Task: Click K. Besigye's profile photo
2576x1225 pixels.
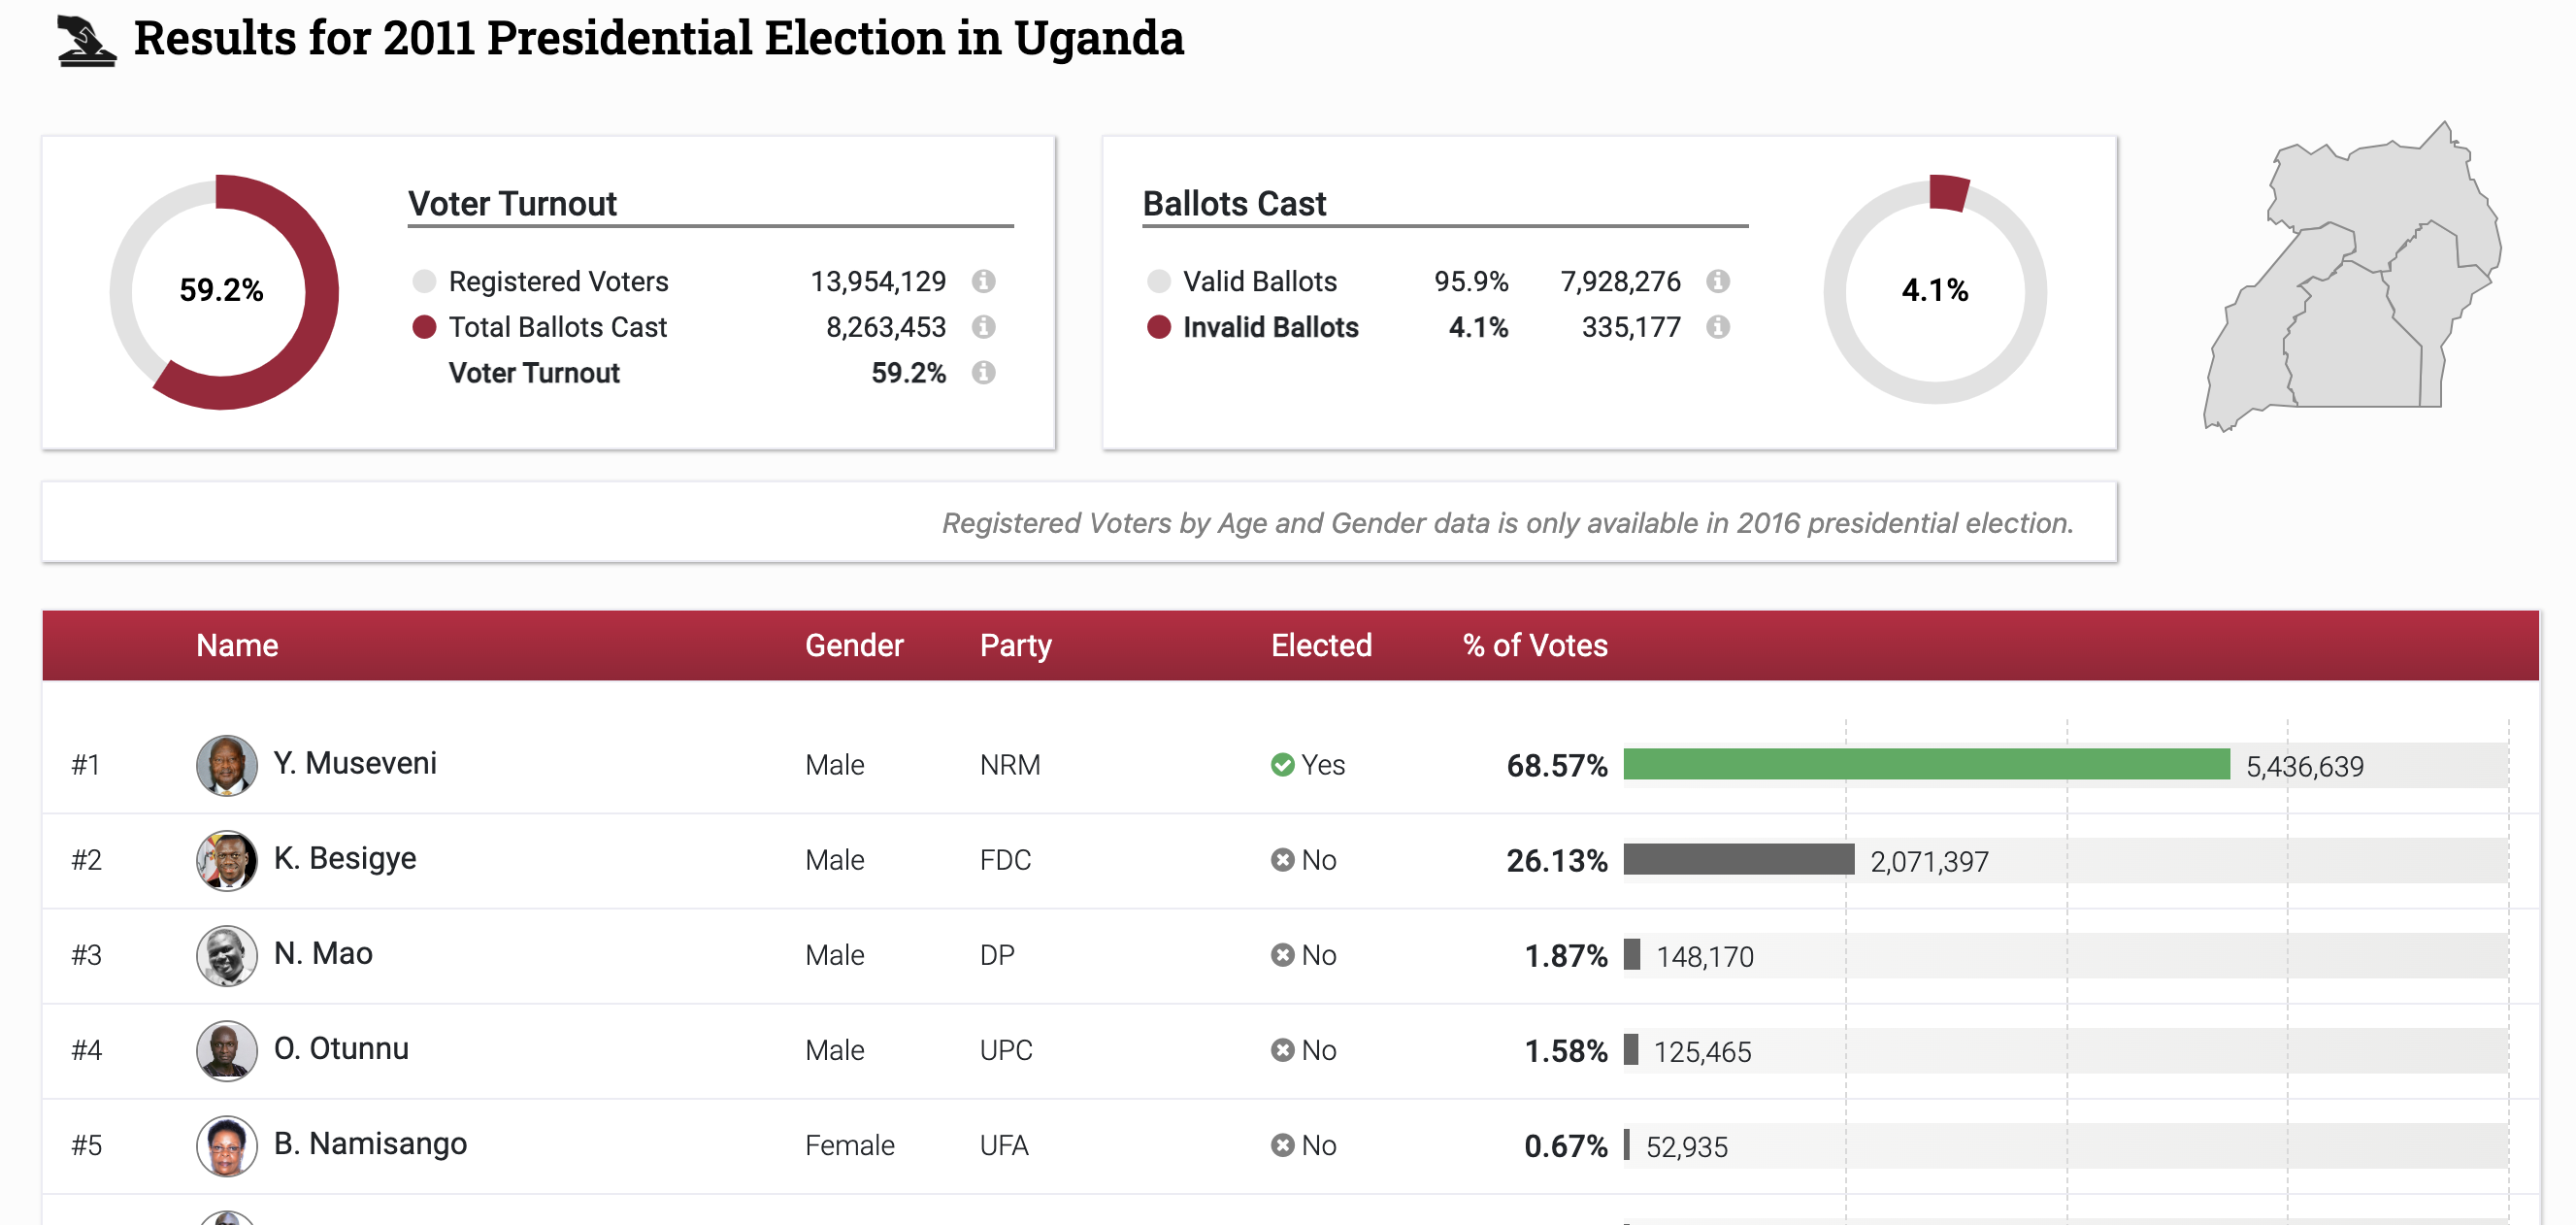Action: coord(227,859)
